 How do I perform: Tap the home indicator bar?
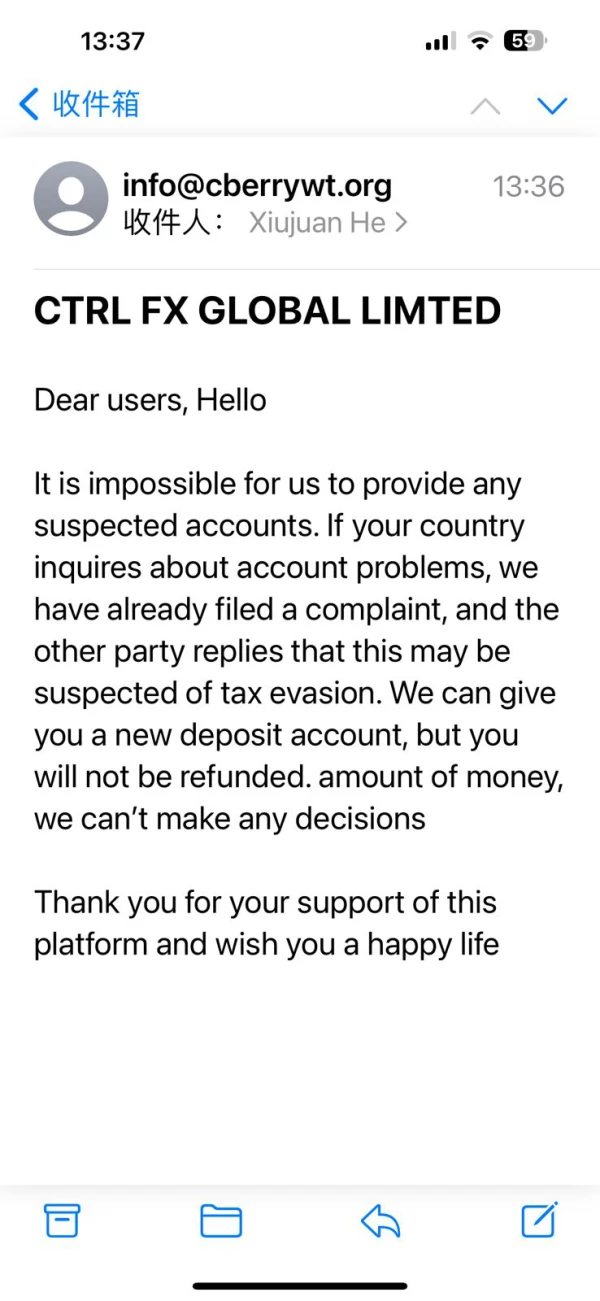coord(300,1285)
